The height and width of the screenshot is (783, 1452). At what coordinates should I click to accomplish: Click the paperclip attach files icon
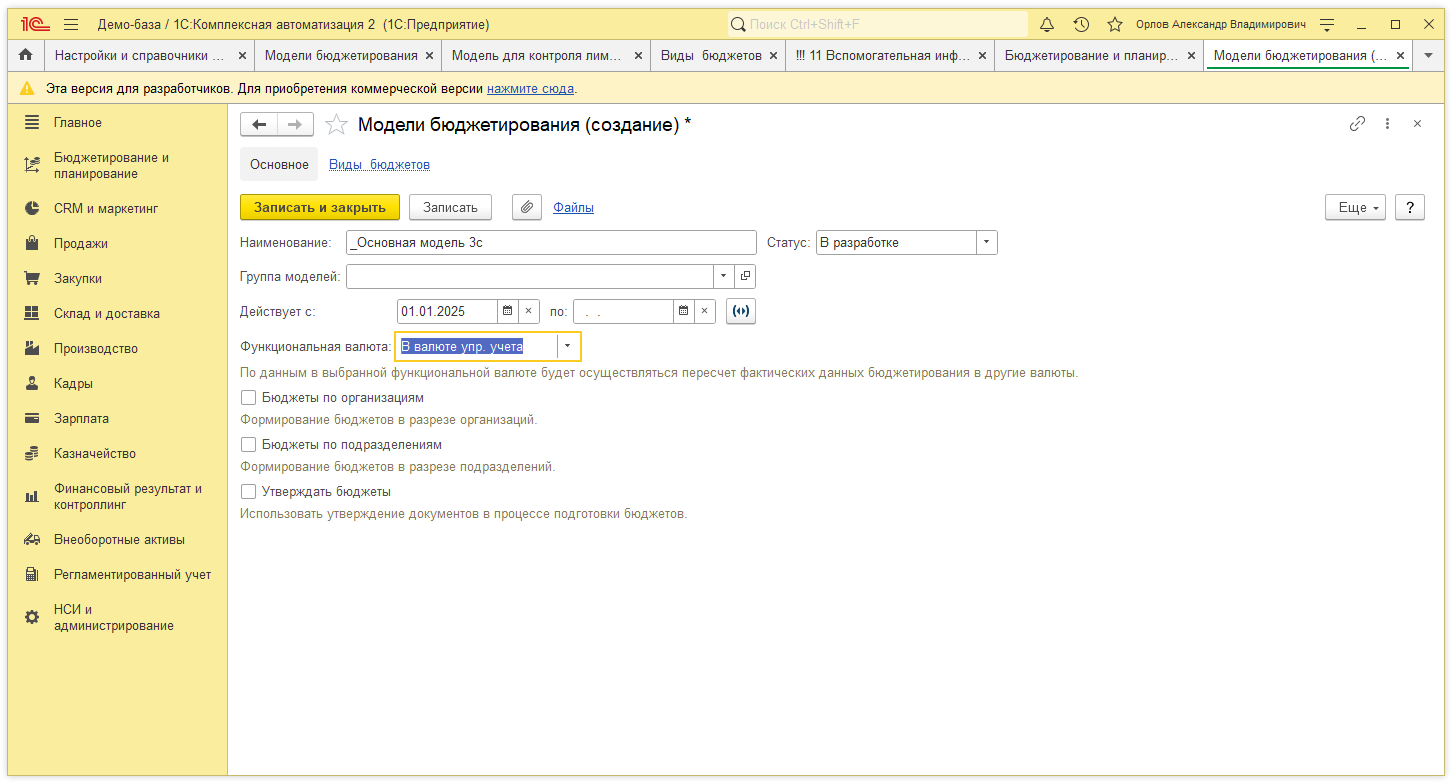[527, 207]
